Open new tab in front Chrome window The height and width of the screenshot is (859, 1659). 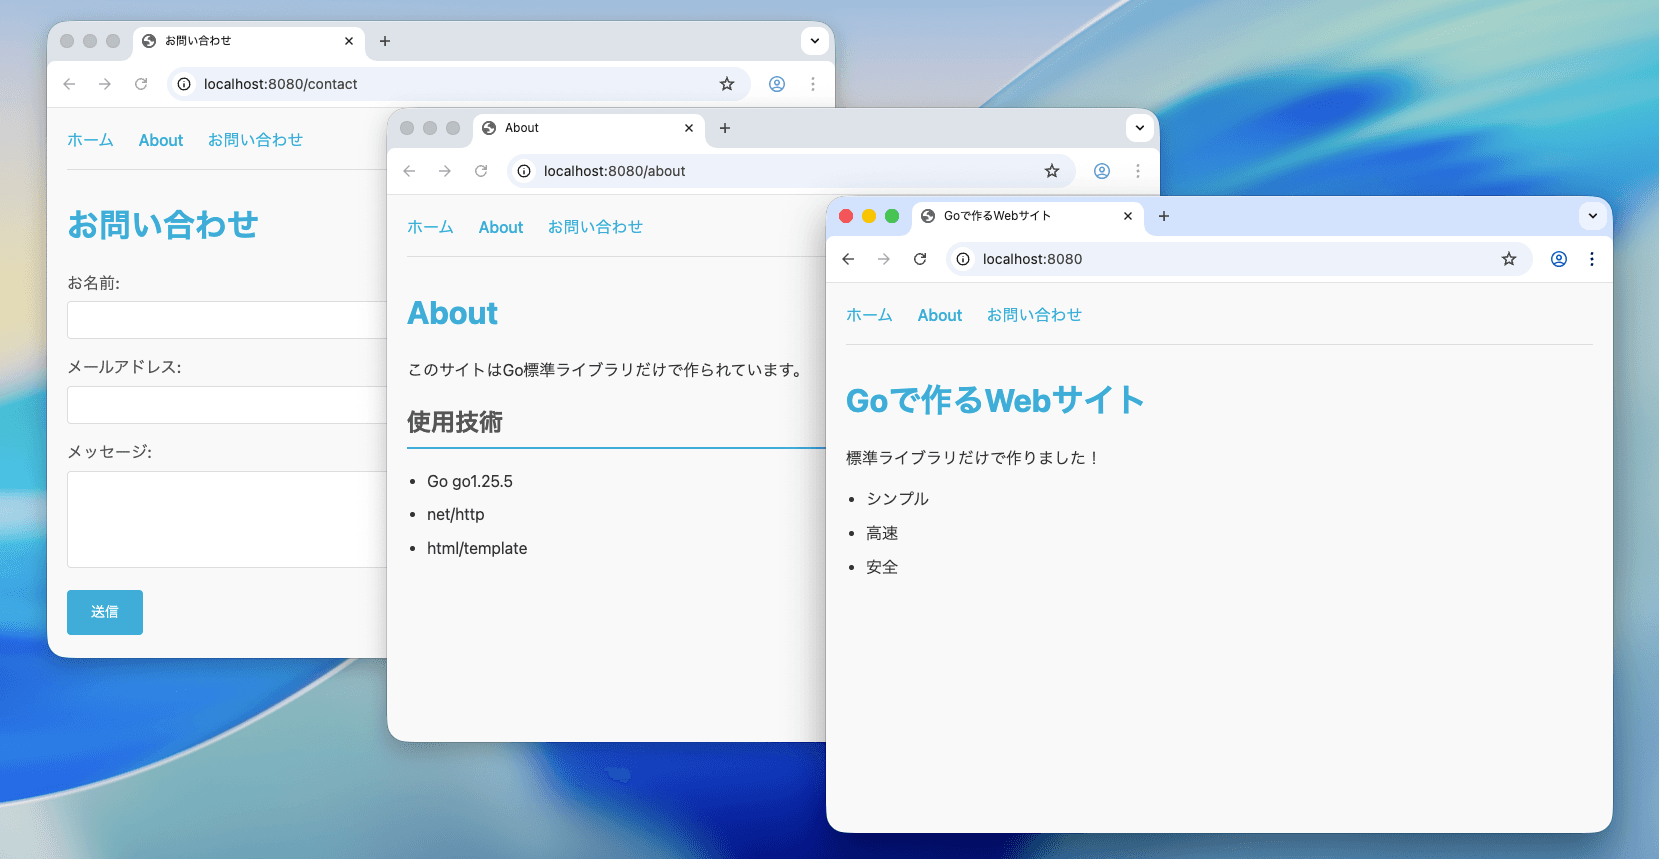pyautogui.click(x=1164, y=216)
